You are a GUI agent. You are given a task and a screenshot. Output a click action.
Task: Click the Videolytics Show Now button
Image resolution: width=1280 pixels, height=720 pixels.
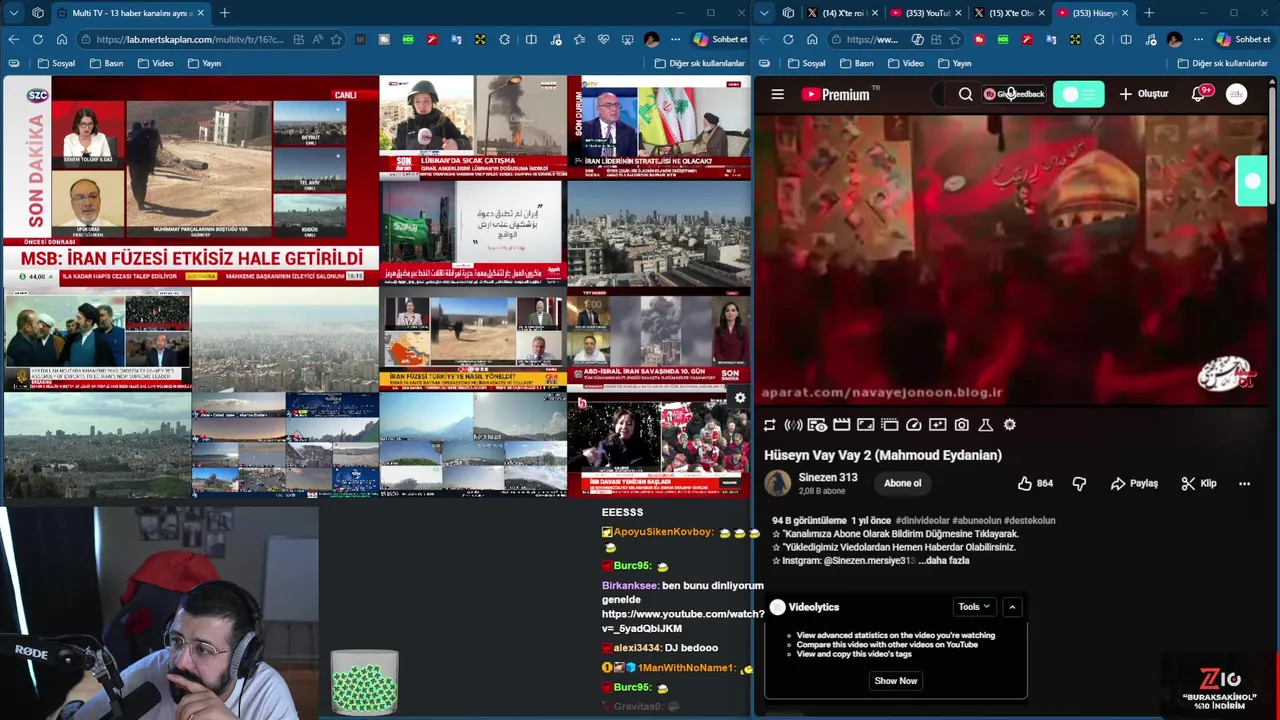click(x=896, y=681)
